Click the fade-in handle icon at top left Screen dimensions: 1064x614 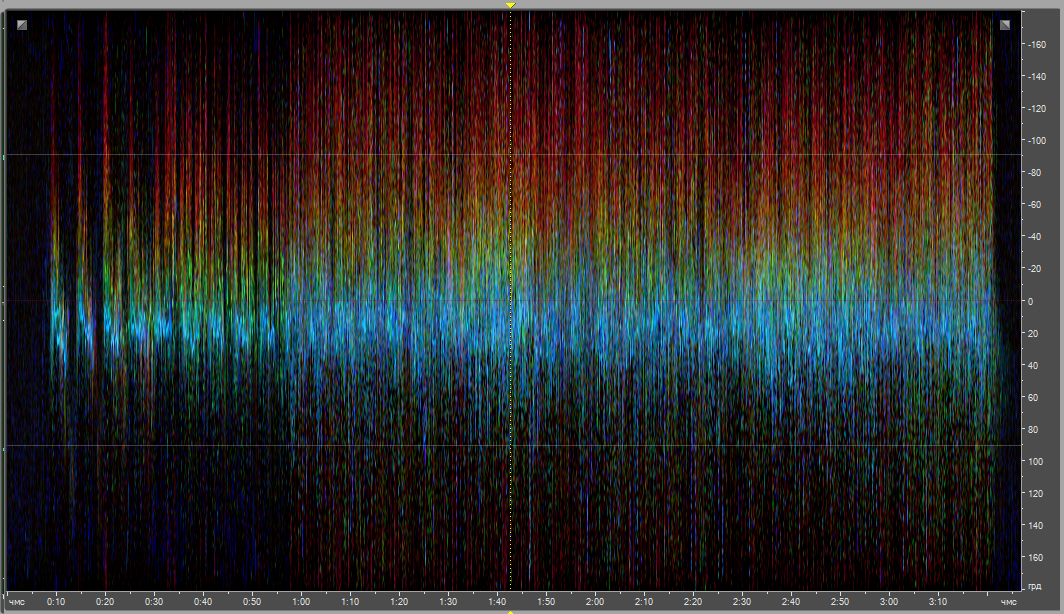coord(22,25)
